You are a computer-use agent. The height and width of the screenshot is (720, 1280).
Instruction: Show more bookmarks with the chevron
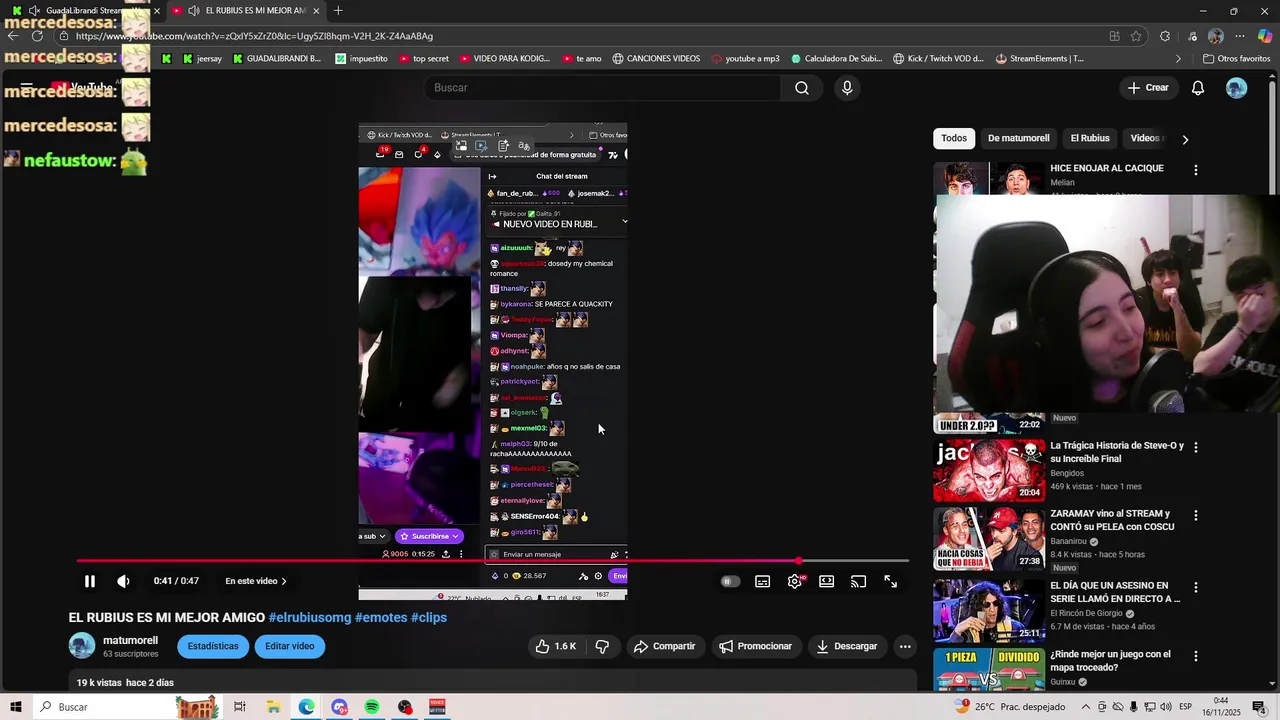(1178, 59)
